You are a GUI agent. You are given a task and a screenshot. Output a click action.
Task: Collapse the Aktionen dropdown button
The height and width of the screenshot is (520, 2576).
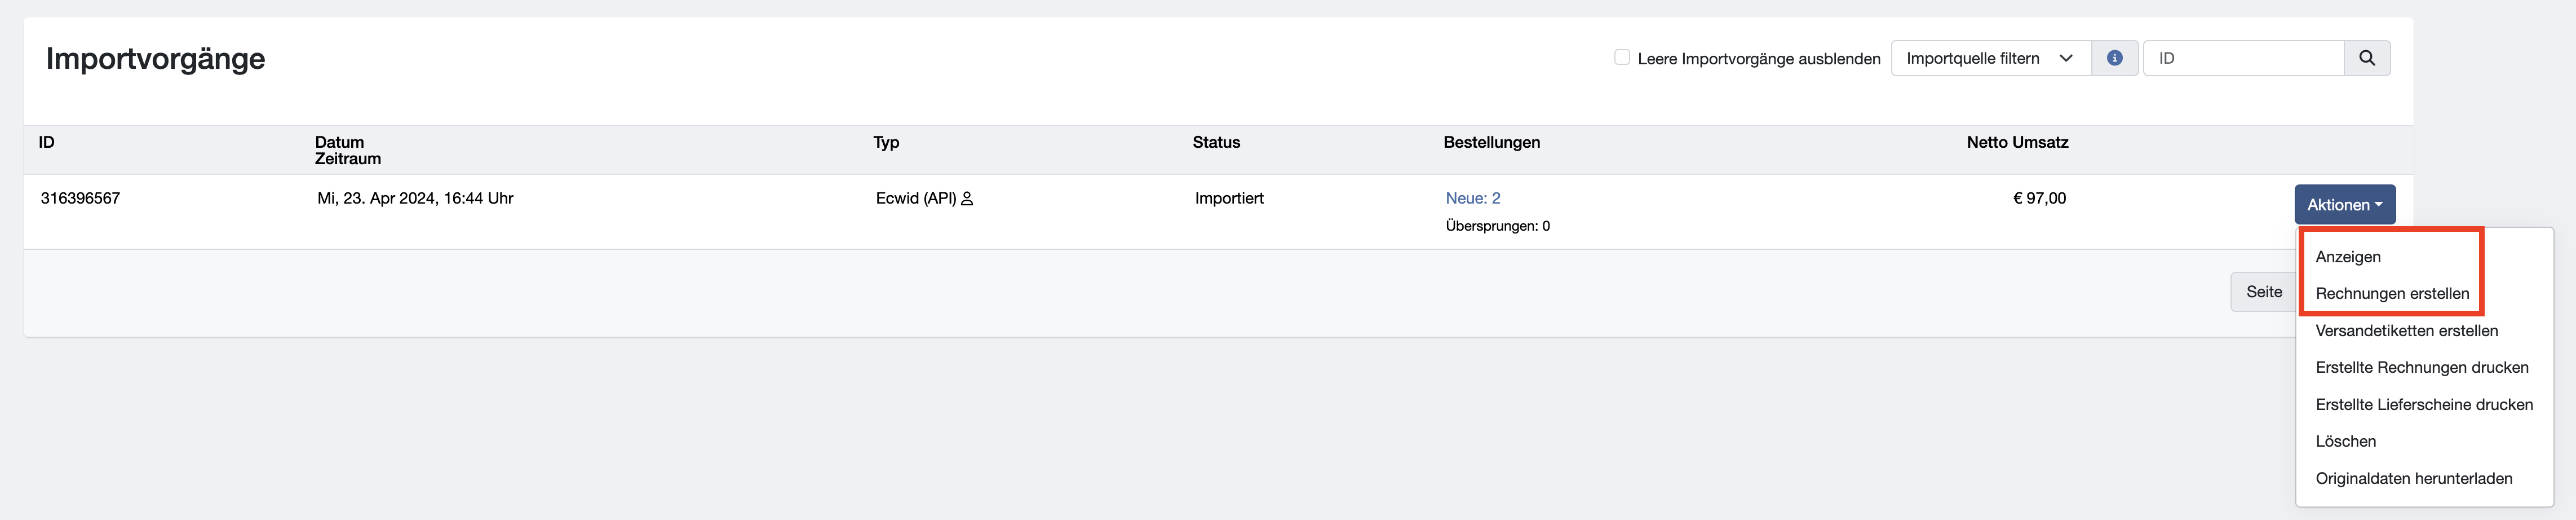click(x=2344, y=204)
